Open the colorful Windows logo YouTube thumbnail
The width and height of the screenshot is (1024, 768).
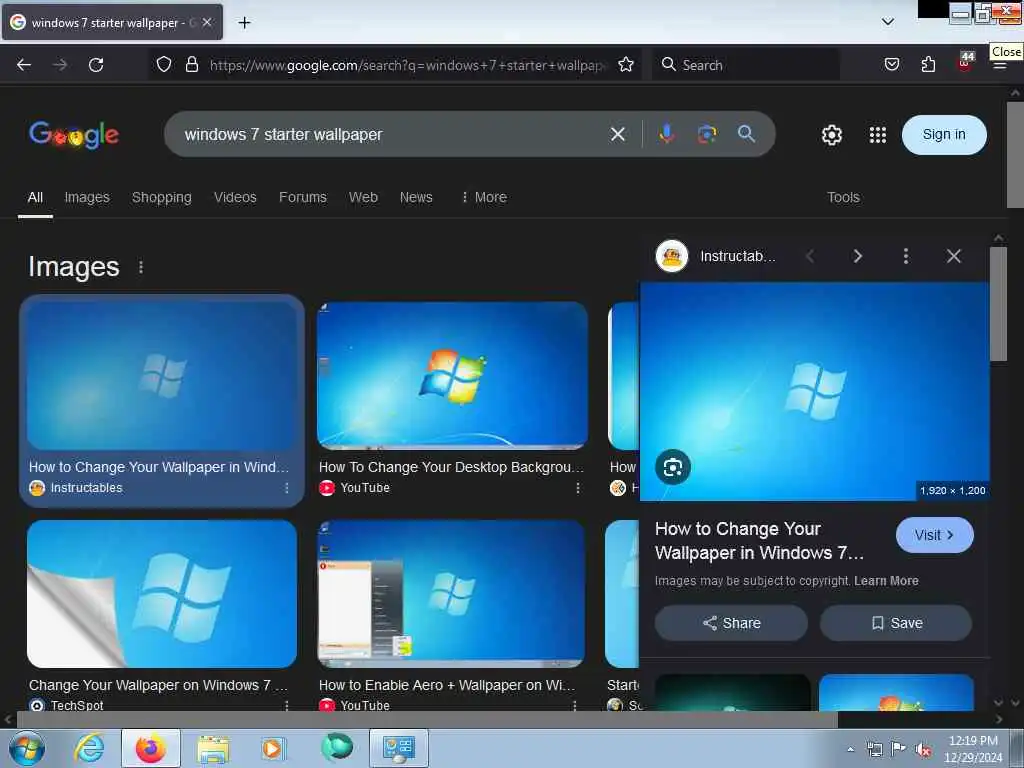point(452,376)
